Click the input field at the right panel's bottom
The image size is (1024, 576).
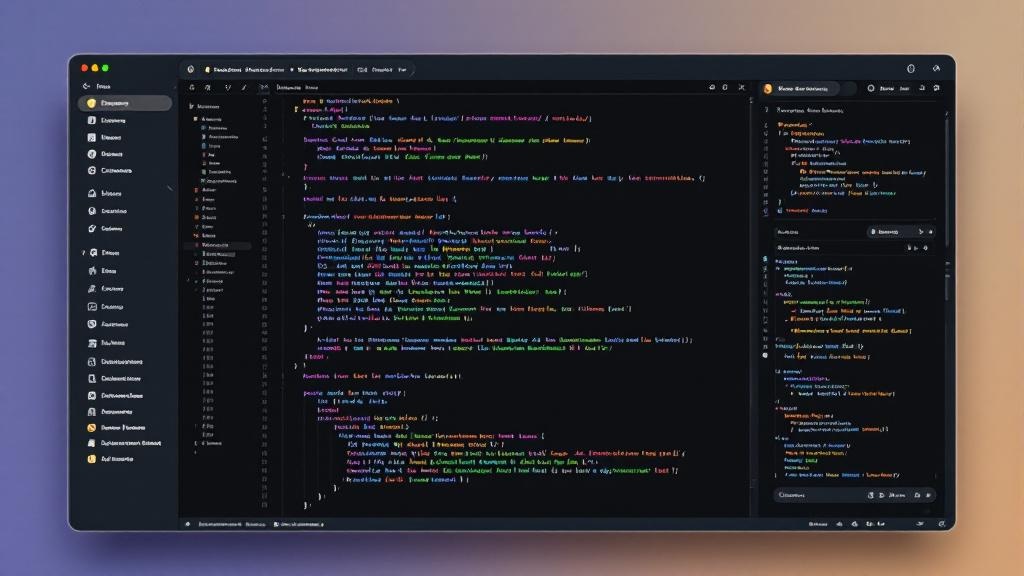pyautogui.click(x=856, y=495)
